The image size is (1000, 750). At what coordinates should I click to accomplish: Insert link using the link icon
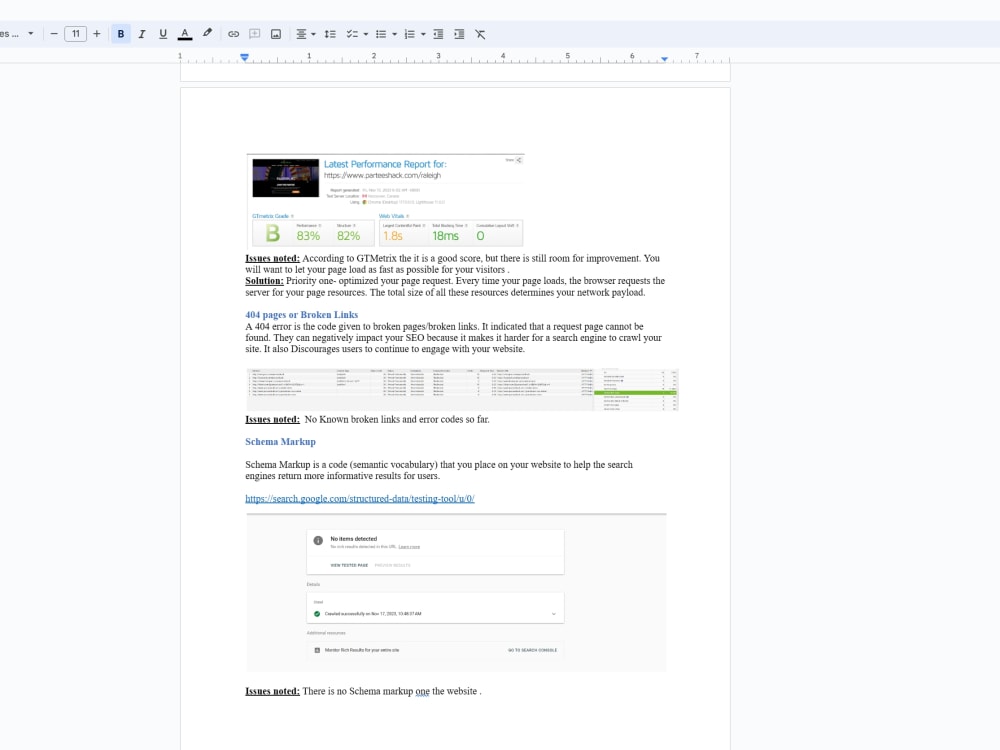[x=233, y=34]
